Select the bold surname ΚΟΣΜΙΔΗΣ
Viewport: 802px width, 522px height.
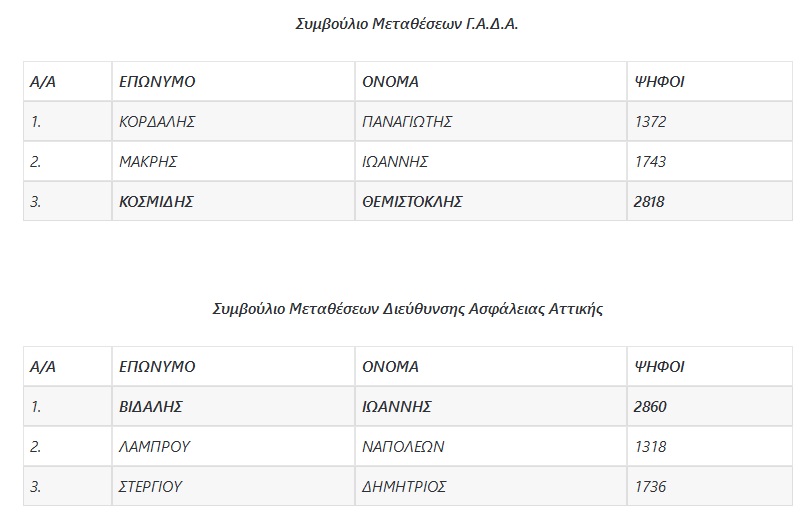click(156, 202)
